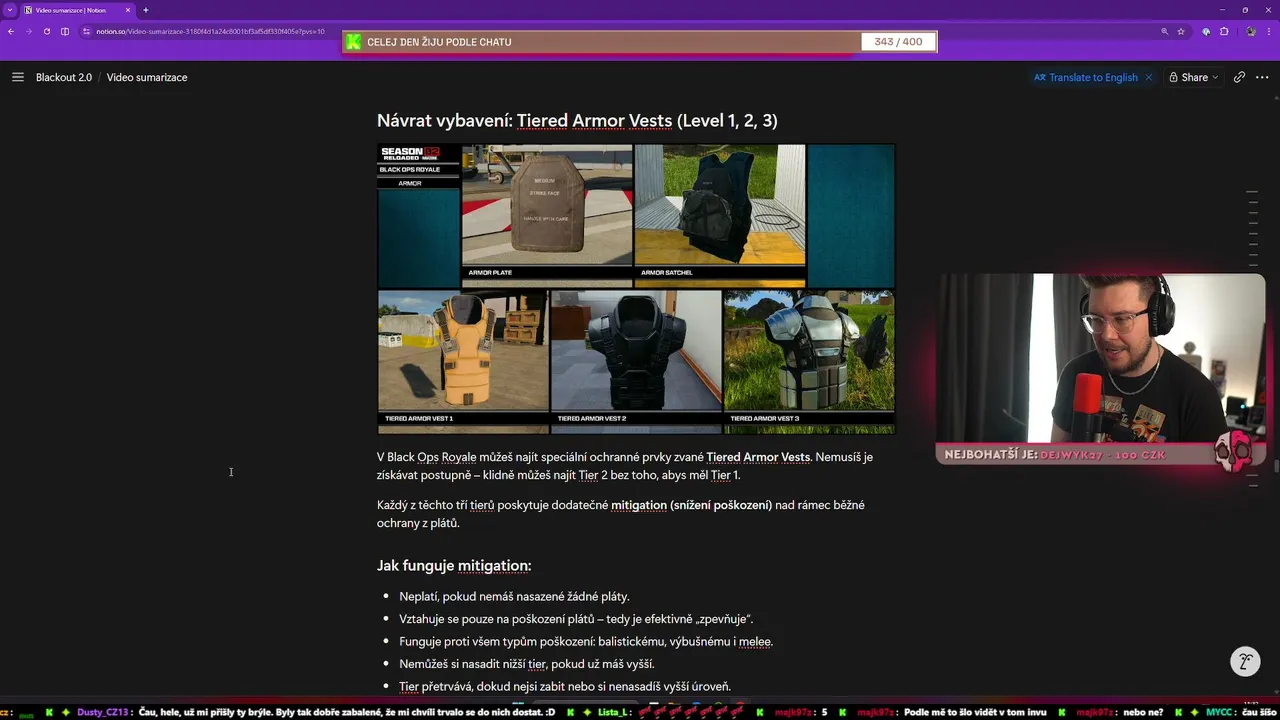Click the heading Návrat vybavení: Tiered Armor Vests
The width and height of the screenshot is (1280, 720).
point(577,120)
